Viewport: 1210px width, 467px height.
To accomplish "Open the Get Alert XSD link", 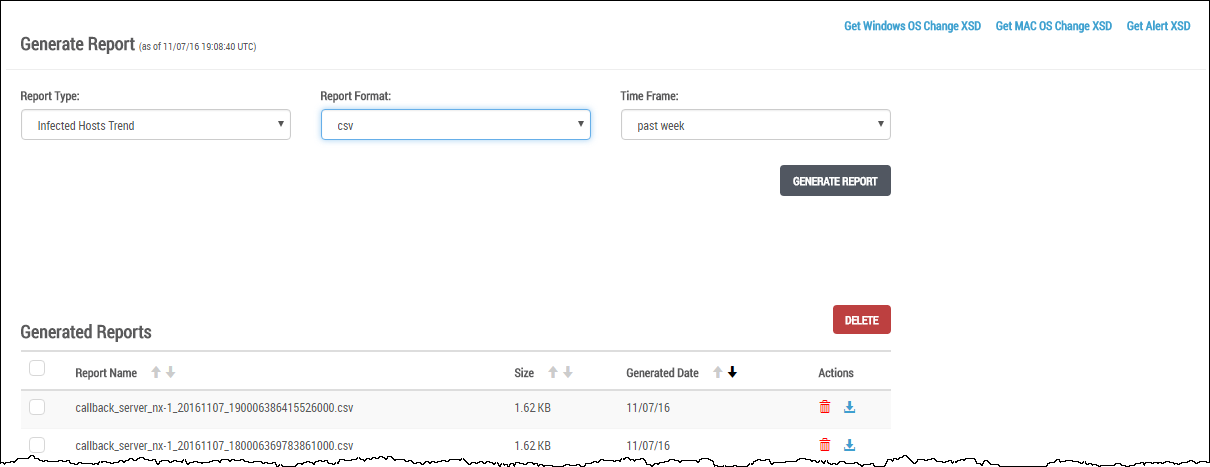I will (1158, 26).
